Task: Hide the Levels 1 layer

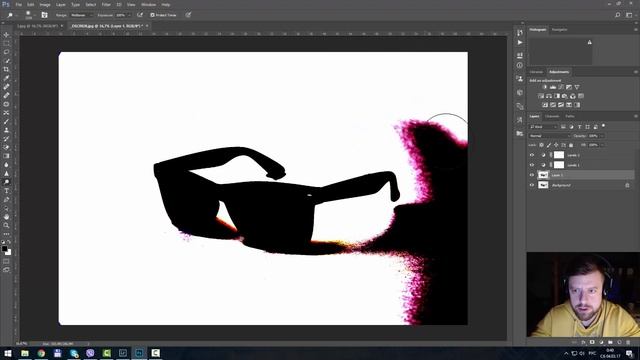Action: [x=531, y=165]
